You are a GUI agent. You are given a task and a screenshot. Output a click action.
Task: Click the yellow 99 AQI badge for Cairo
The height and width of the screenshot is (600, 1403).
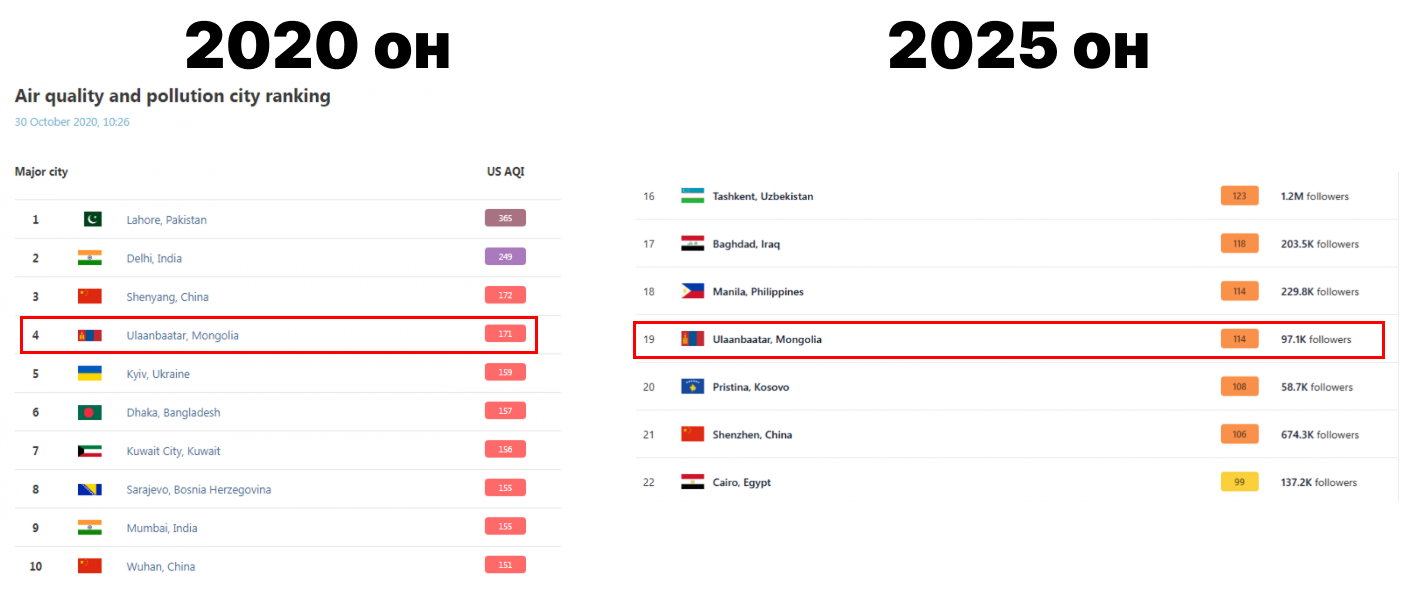click(1239, 482)
